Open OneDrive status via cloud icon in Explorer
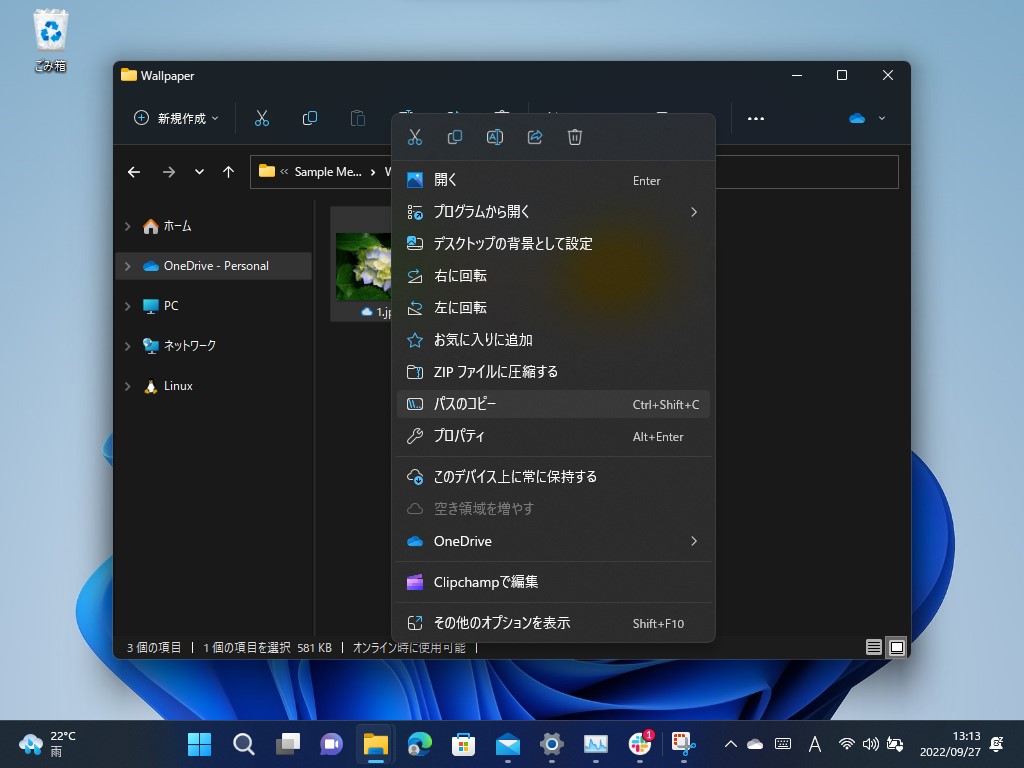1024x768 pixels. point(858,118)
